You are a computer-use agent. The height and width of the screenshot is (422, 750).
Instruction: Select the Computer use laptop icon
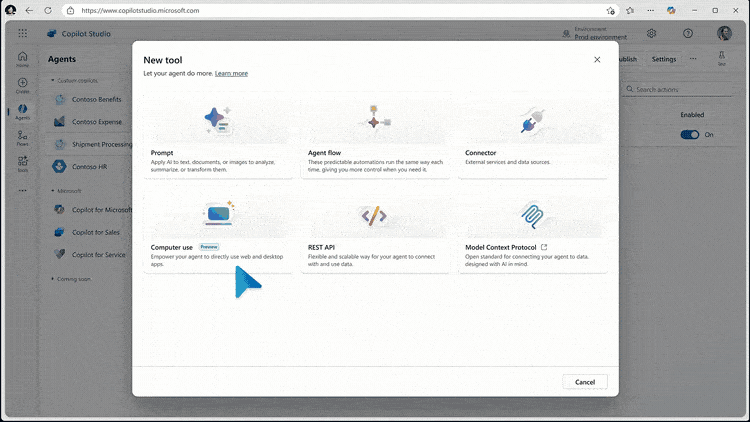coord(218,213)
